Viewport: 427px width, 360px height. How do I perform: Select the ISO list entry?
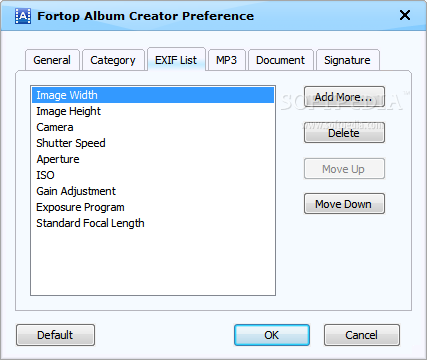(153, 175)
